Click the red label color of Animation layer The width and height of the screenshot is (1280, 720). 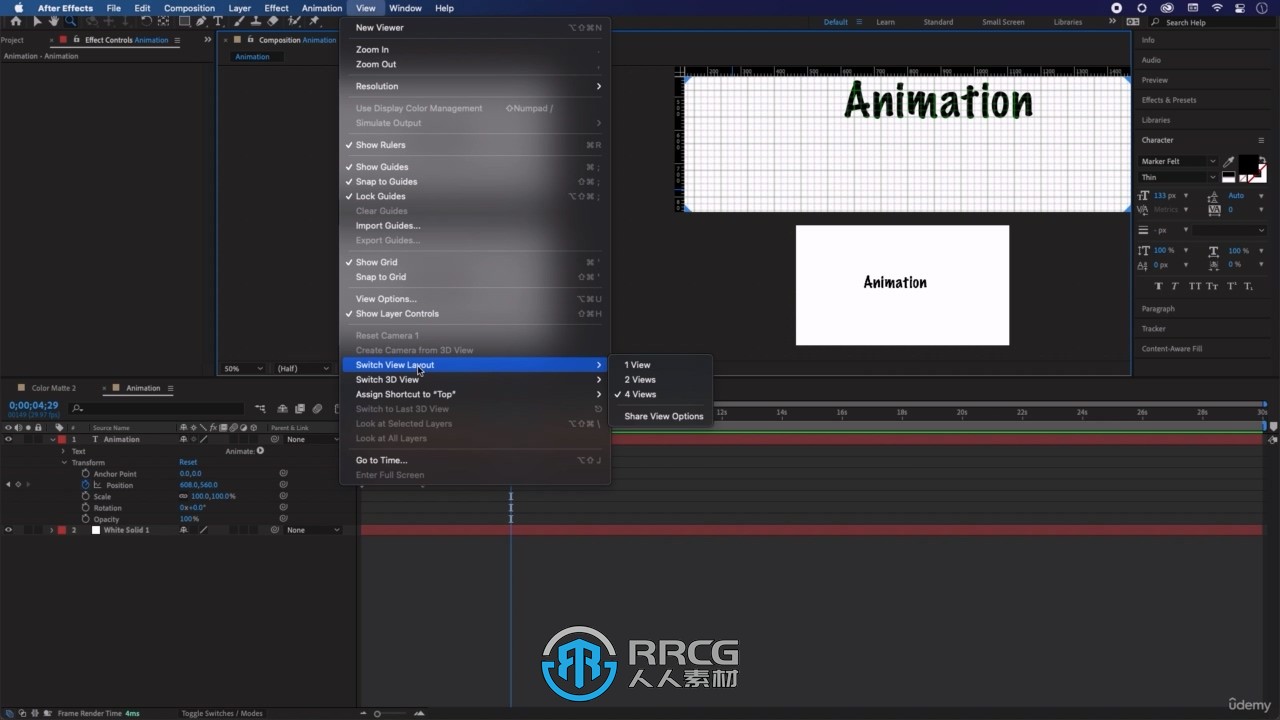point(61,439)
